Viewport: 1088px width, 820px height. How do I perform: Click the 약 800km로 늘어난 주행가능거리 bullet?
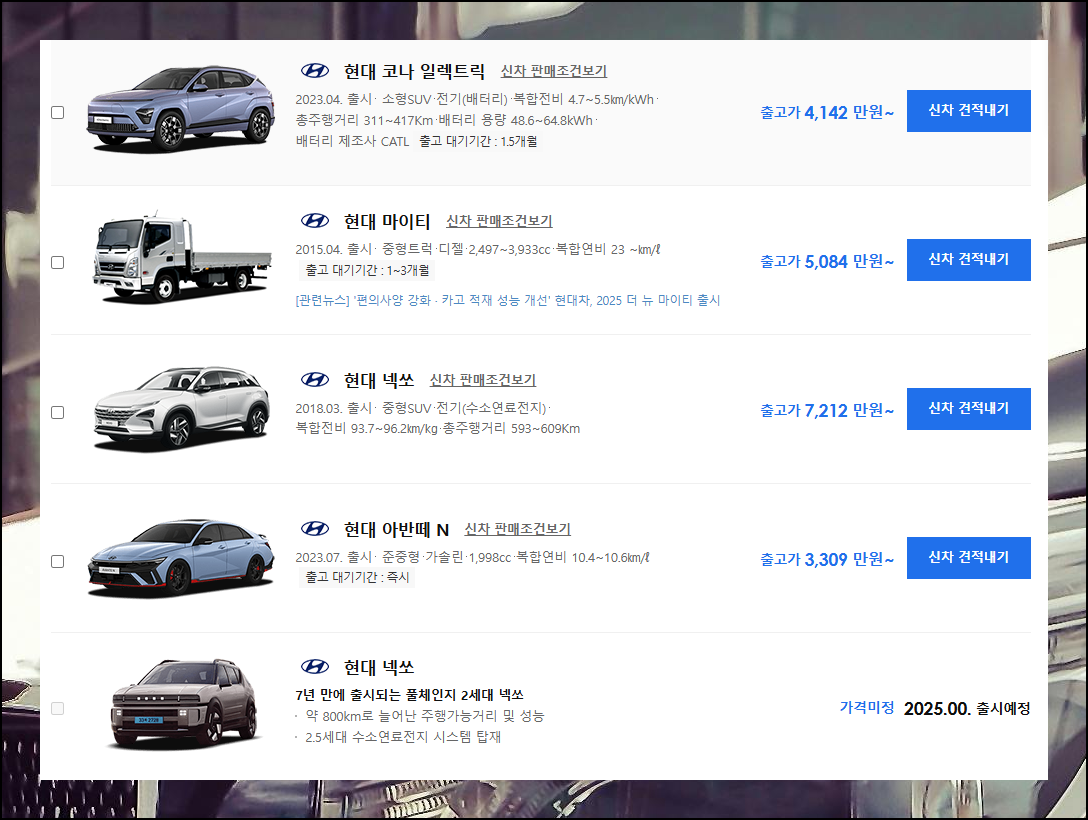point(425,715)
